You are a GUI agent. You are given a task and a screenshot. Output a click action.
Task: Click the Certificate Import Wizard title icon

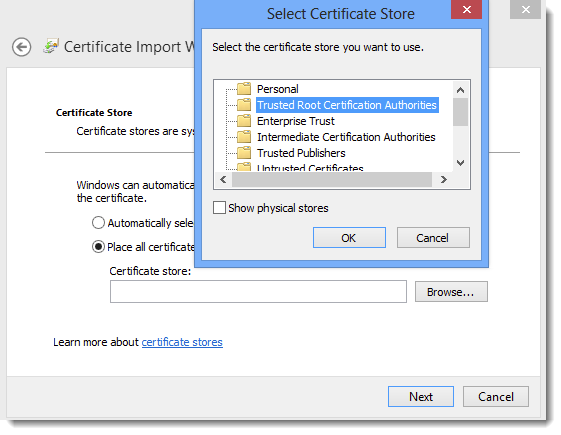coord(51,46)
